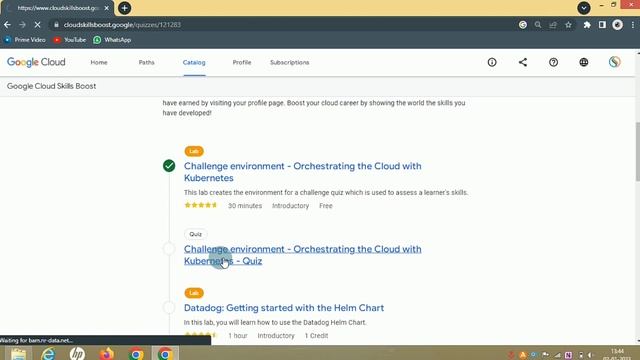Click the taskbar clock

[618, 353]
